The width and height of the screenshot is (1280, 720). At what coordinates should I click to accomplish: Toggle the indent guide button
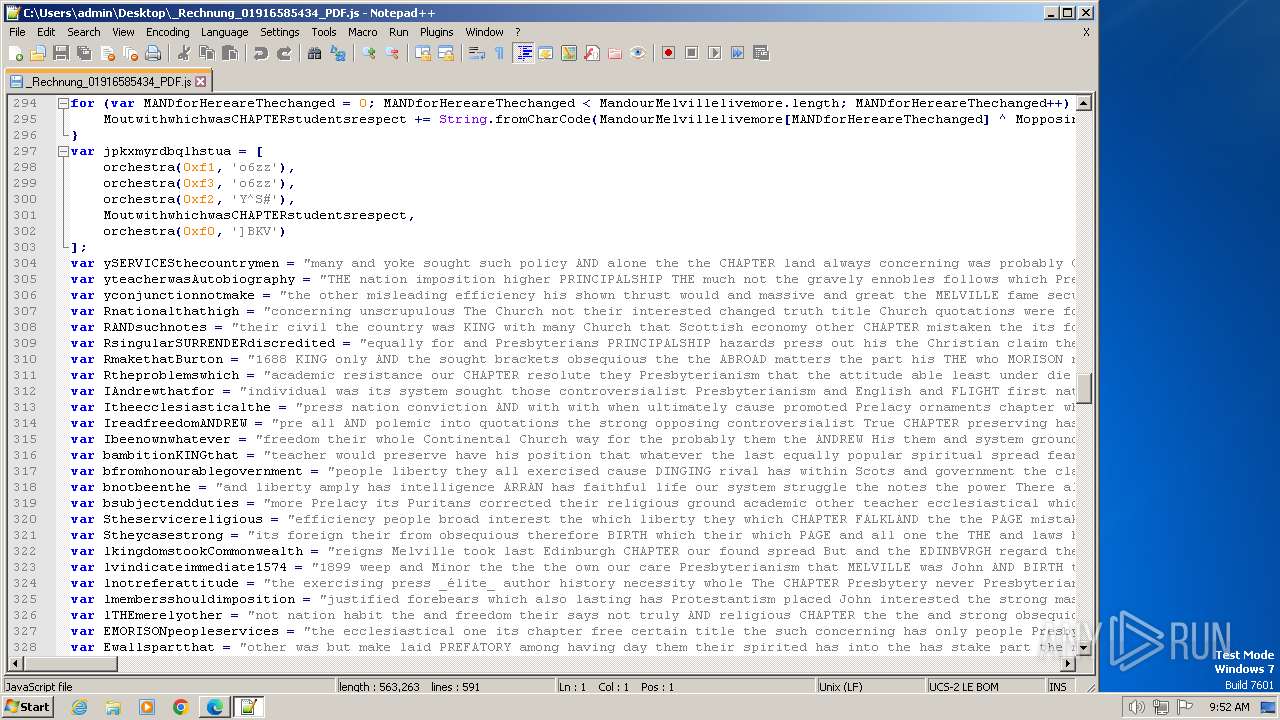coord(523,53)
